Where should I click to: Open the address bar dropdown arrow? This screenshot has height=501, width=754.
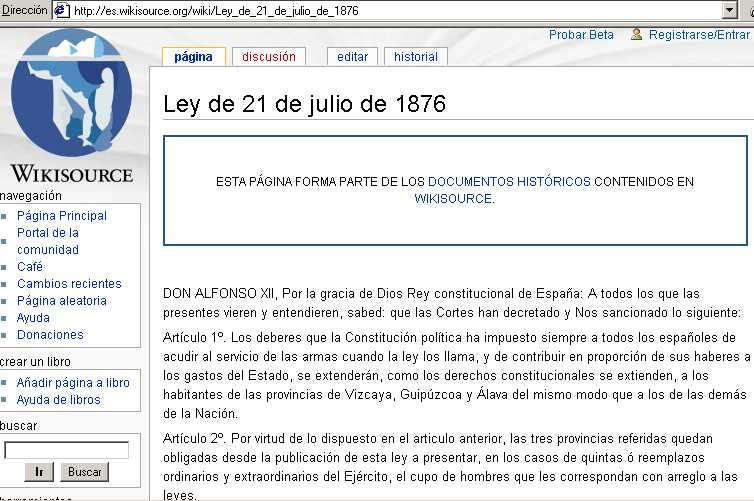[x=729, y=10]
